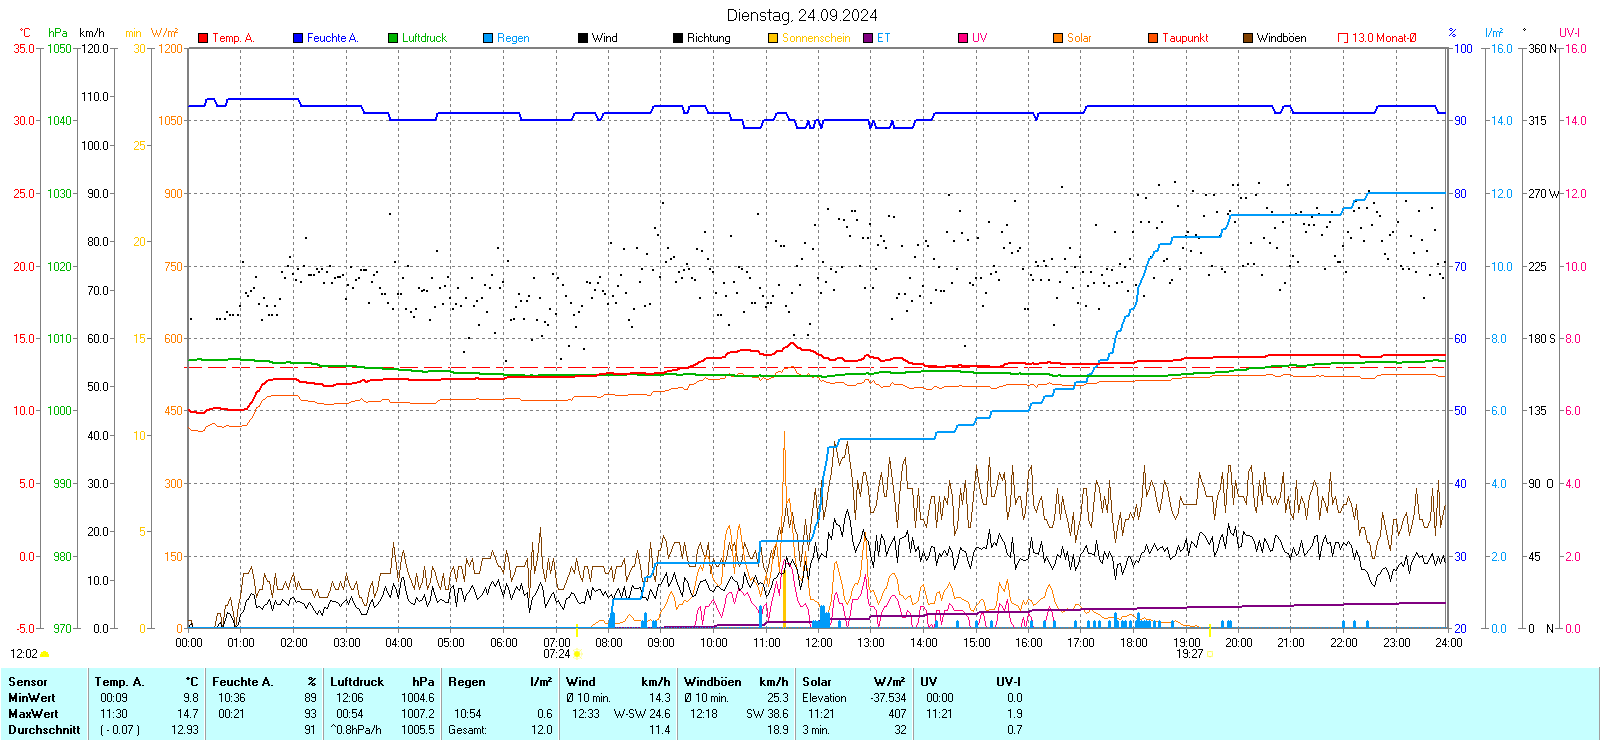
Task: Click the brown Windböen legend square
Action: [x=1248, y=38]
